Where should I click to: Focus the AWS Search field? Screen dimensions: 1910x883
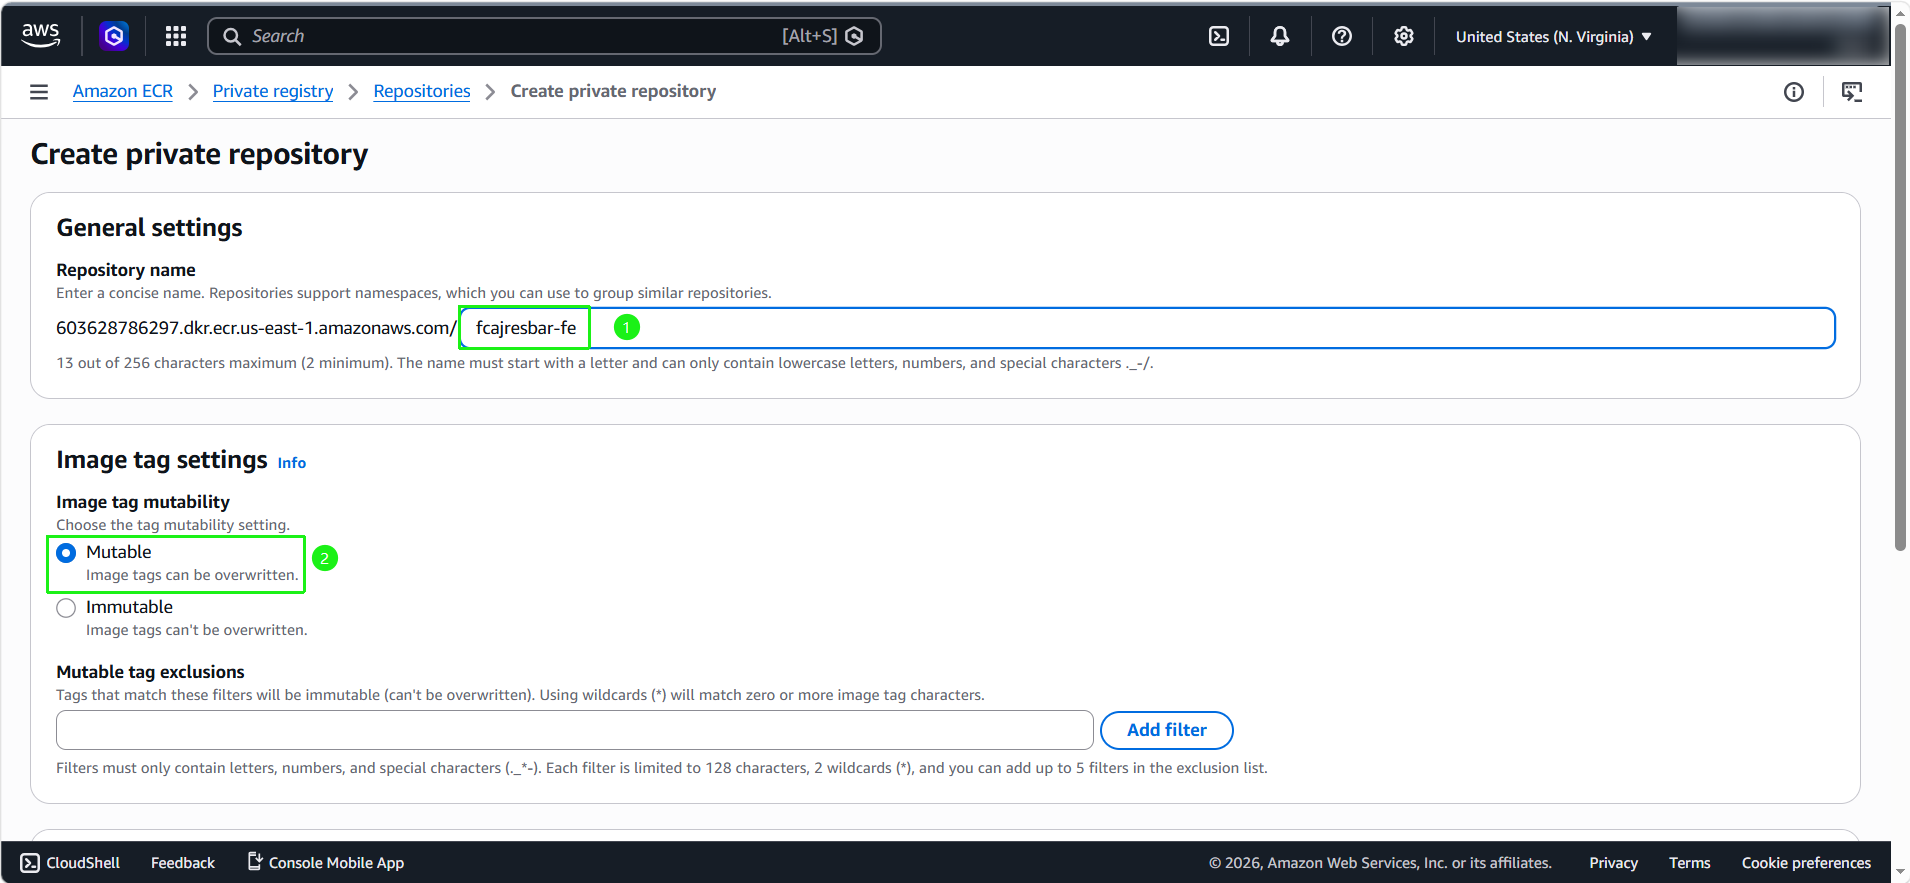click(x=544, y=36)
